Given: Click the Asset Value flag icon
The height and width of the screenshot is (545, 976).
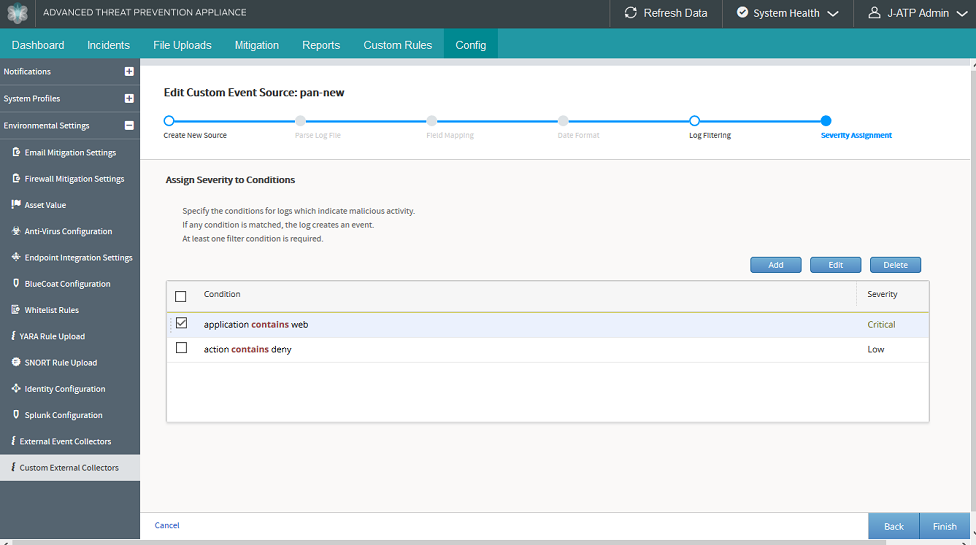Looking at the screenshot, I should [x=16, y=205].
